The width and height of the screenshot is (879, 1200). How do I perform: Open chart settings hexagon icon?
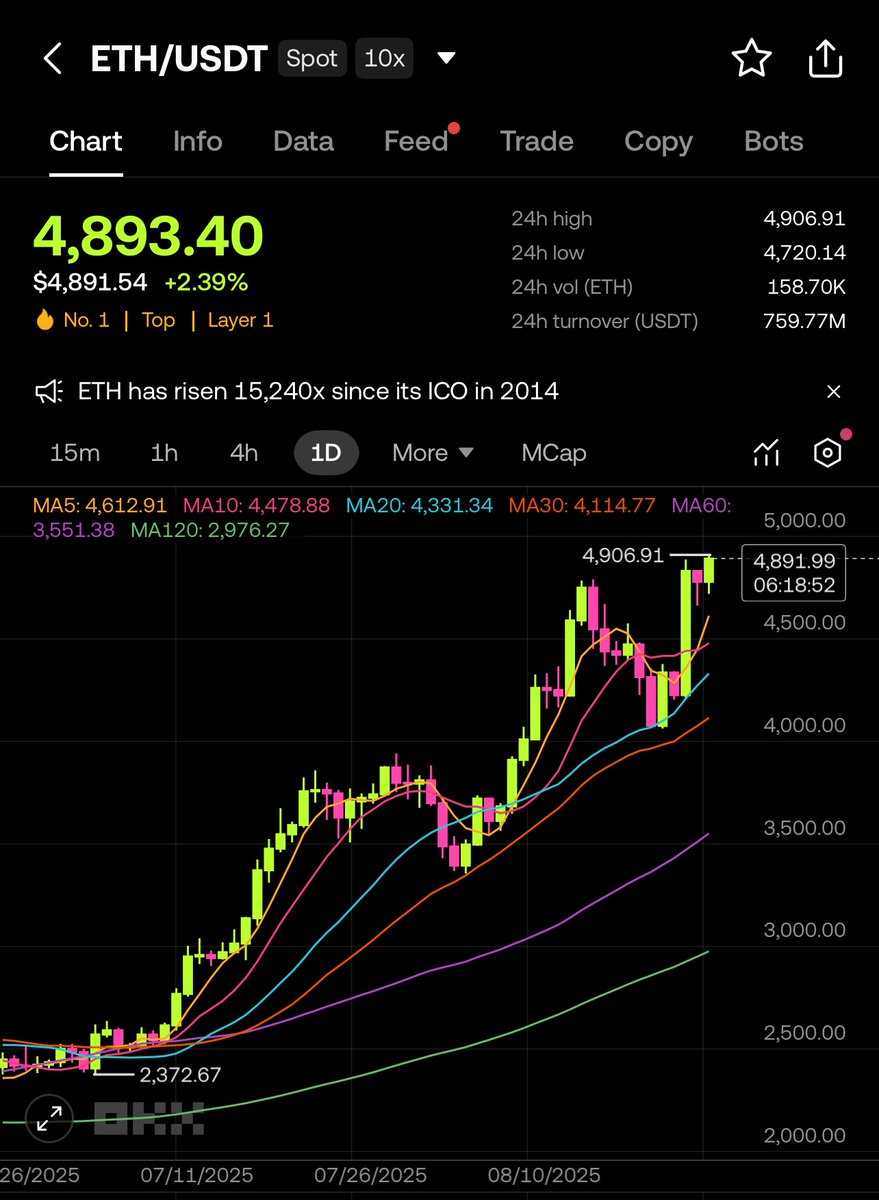tap(827, 453)
